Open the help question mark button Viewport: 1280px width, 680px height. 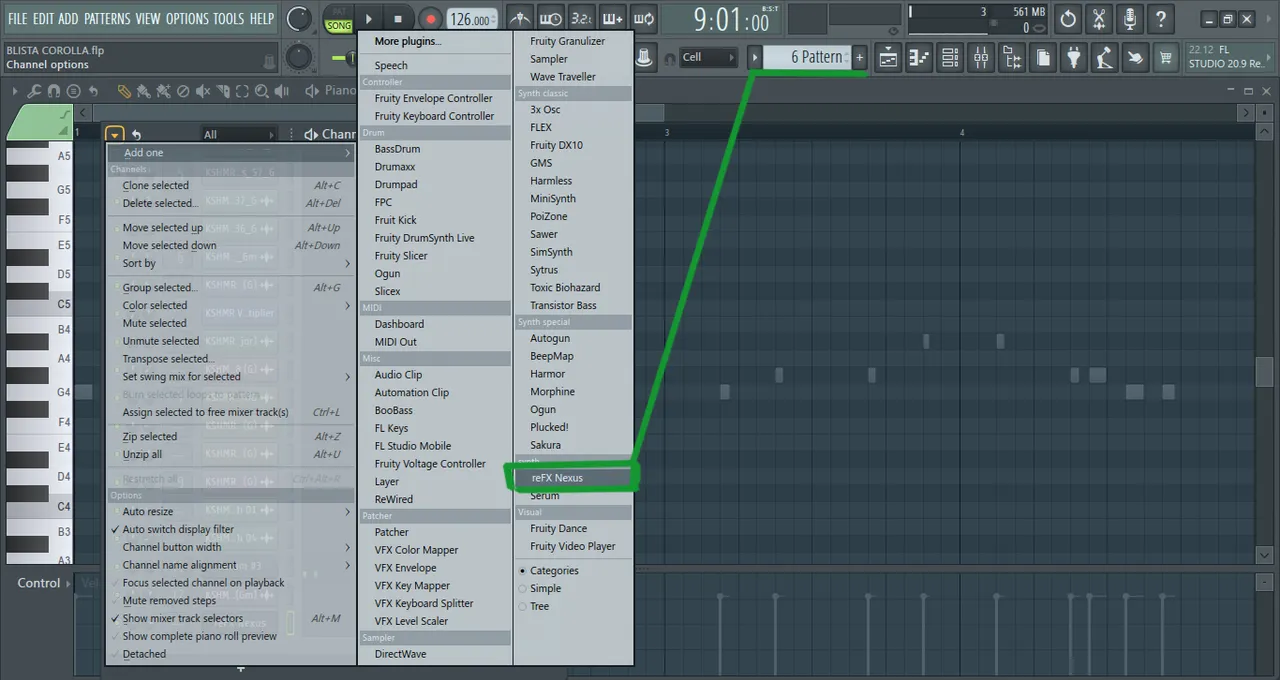1161,18
